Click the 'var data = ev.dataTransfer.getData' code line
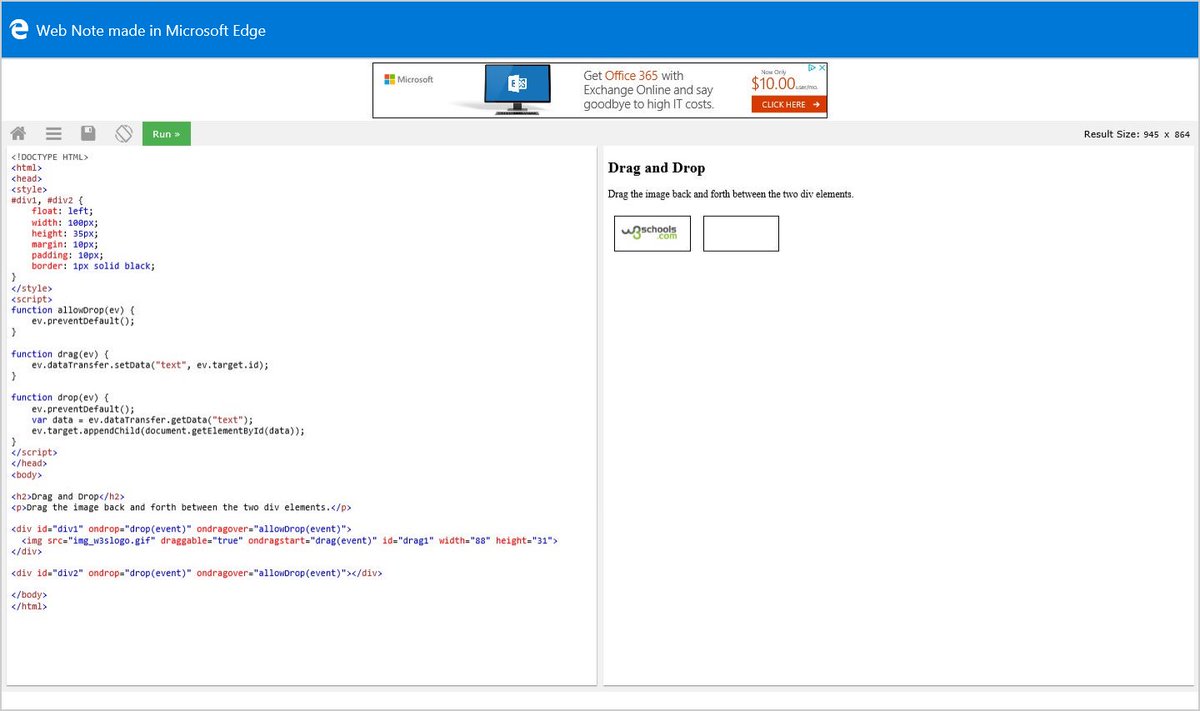 click(142, 419)
